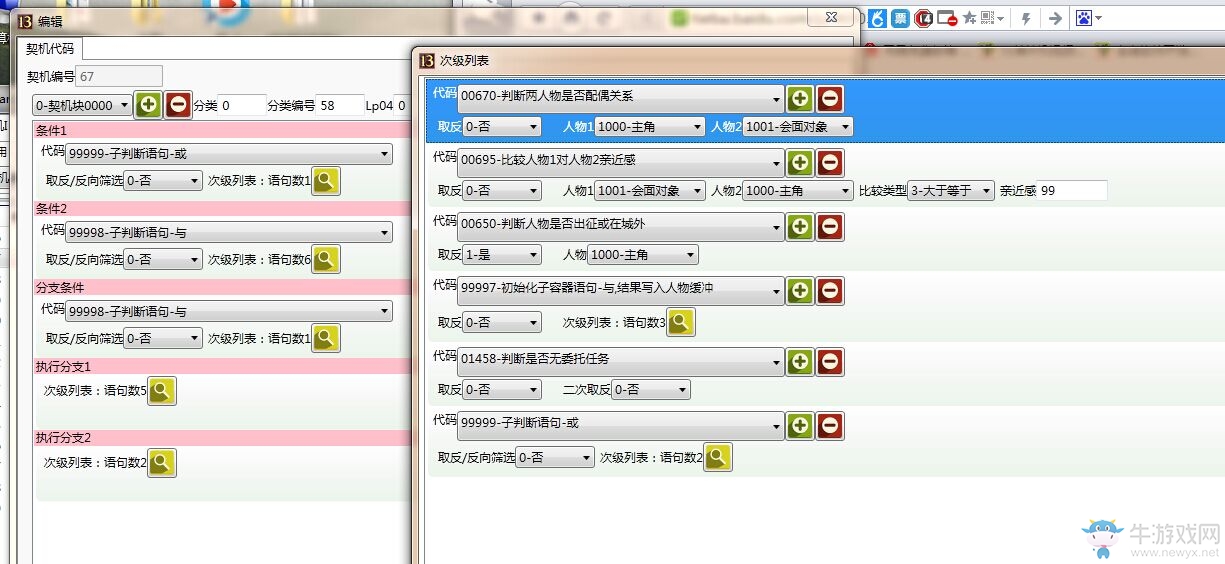Screen dimensions: 1225x564
Task: Add statement after 00695 row
Action: pyautogui.click(x=800, y=162)
